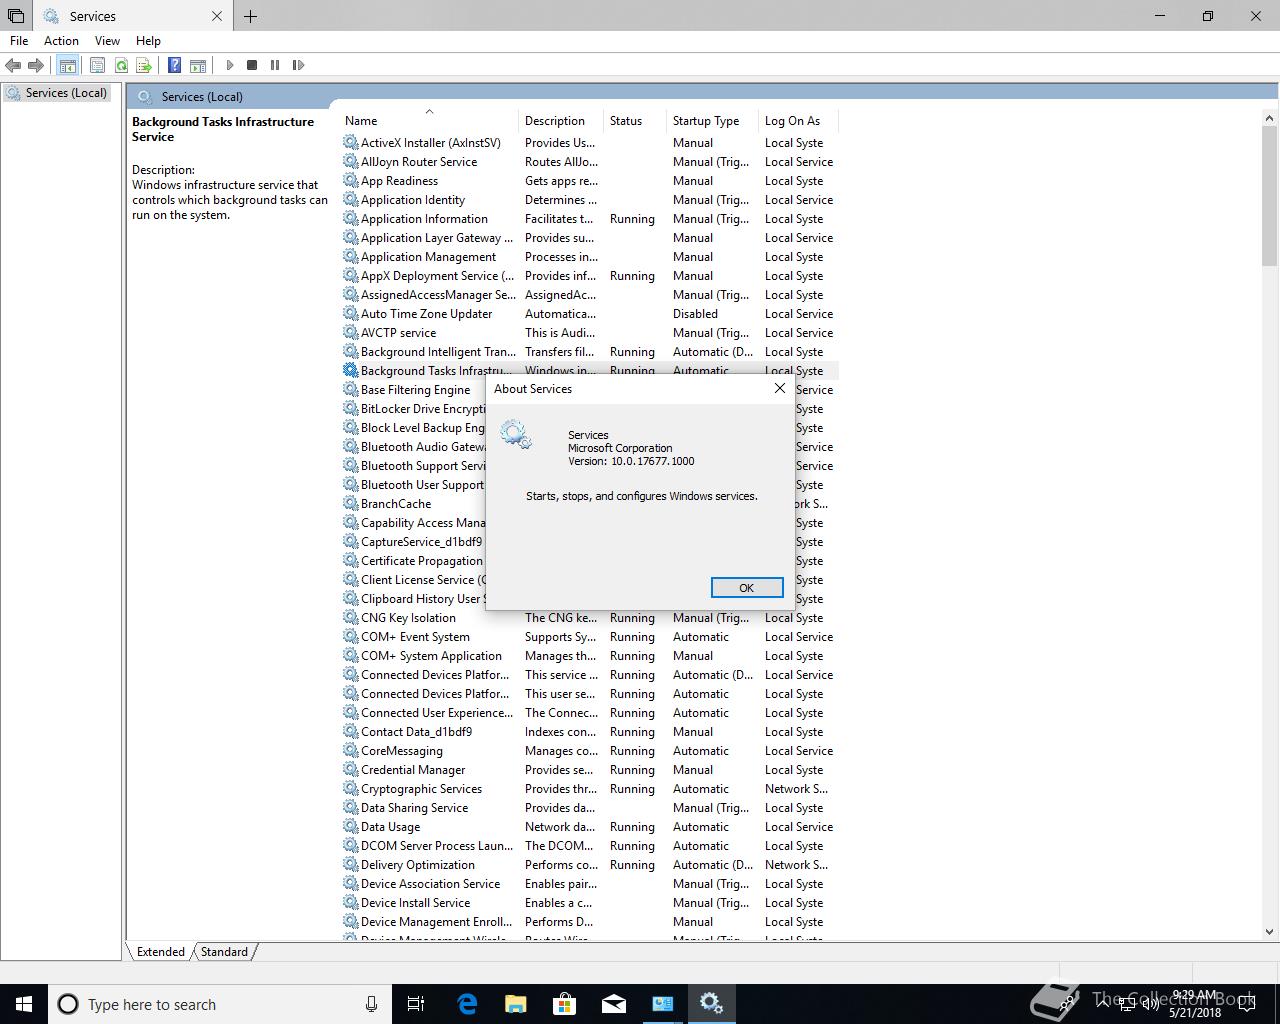Click Disabled startup type of Auto Time Zone

point(695,314)
